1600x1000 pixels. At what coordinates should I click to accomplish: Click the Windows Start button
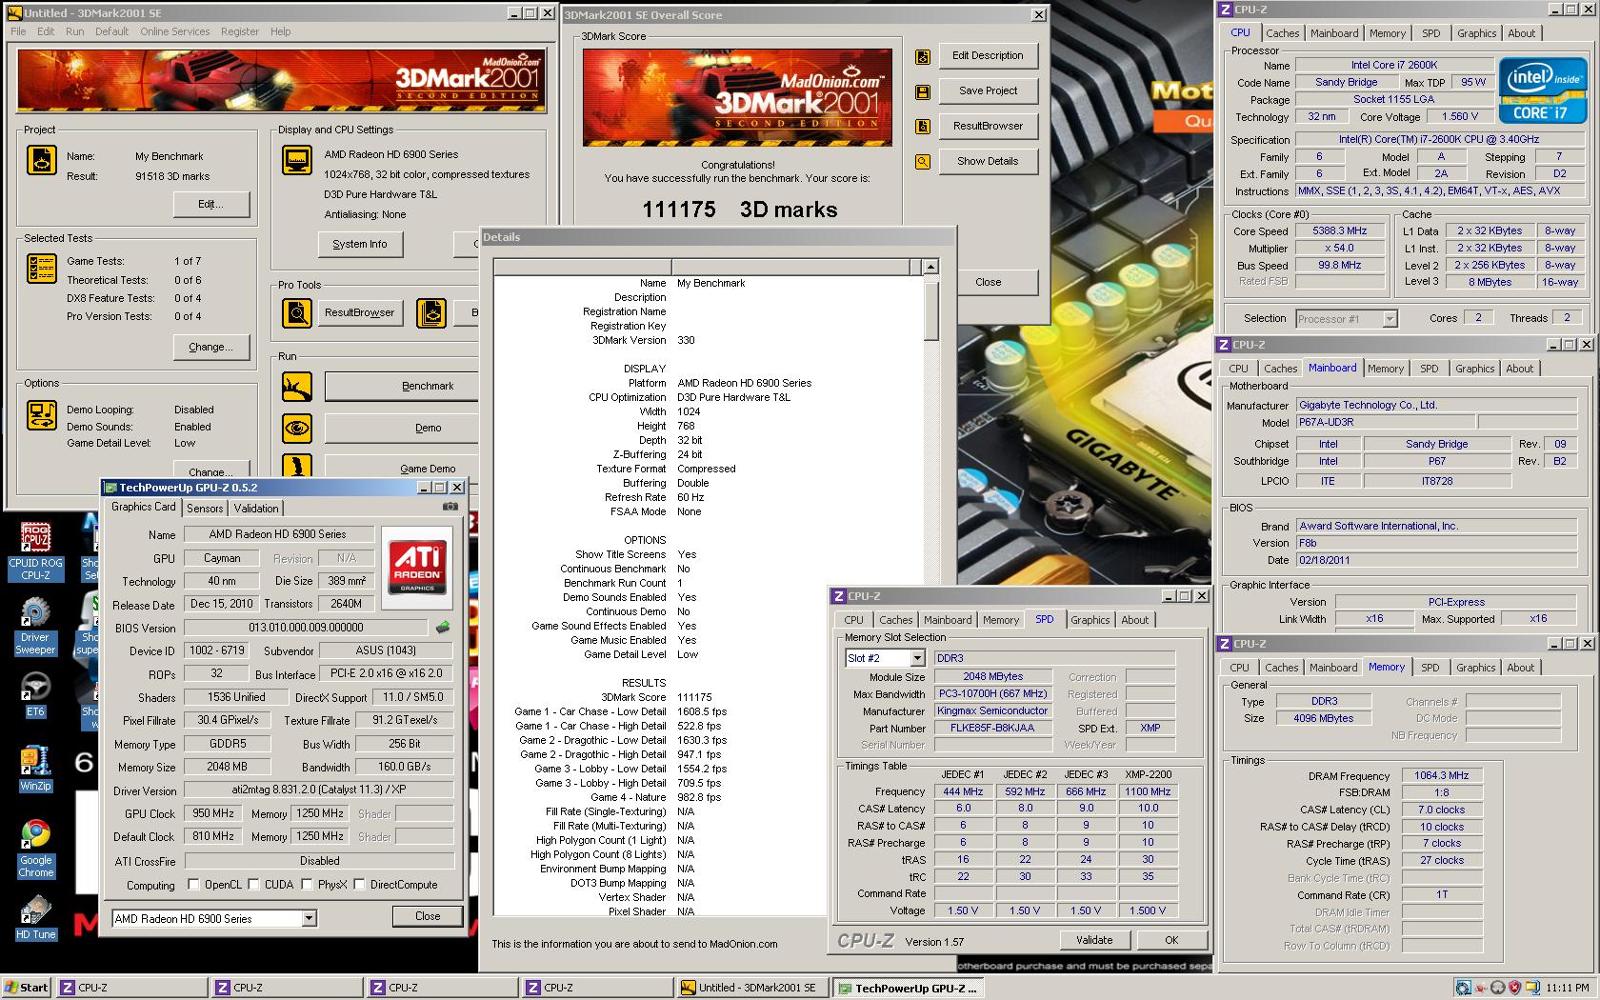[x=26, y=987]
